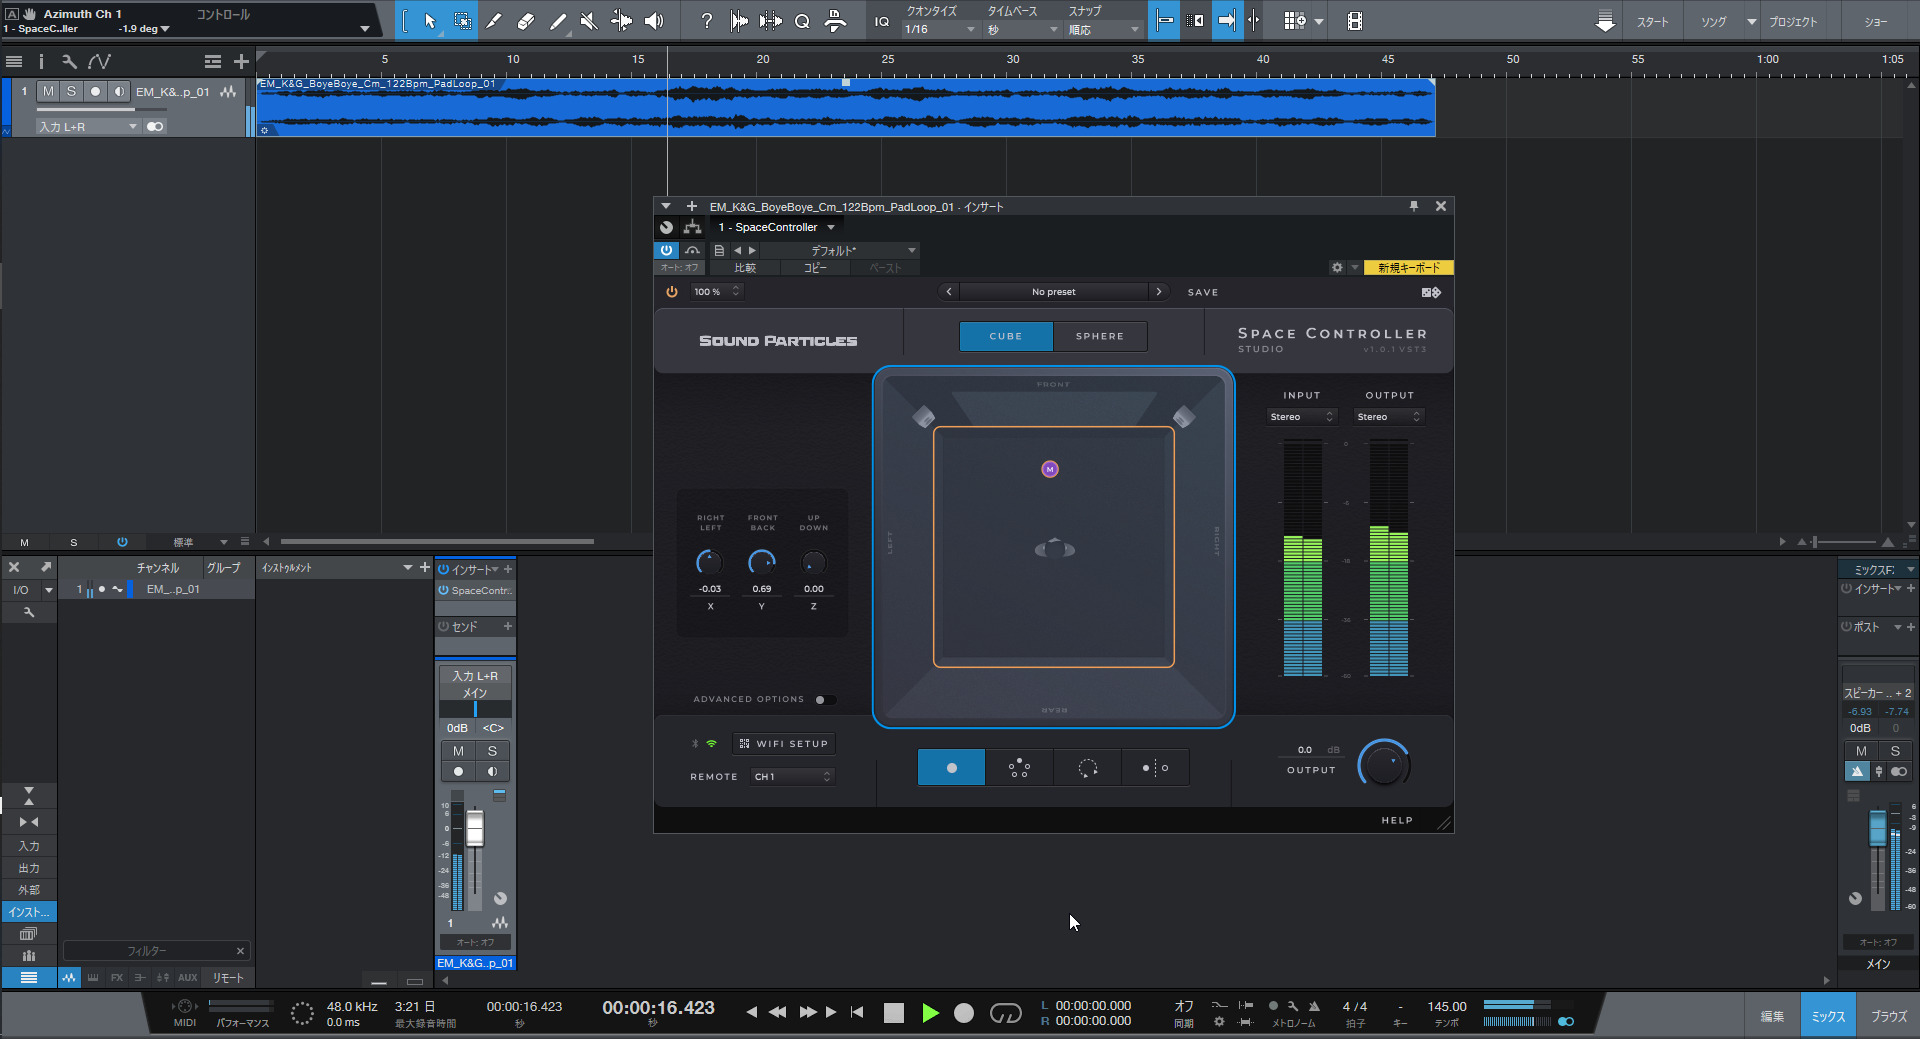Screen dimensions: 1920x1039
Task: Open plugin settings gear icon
Action: coord(1337,268)
